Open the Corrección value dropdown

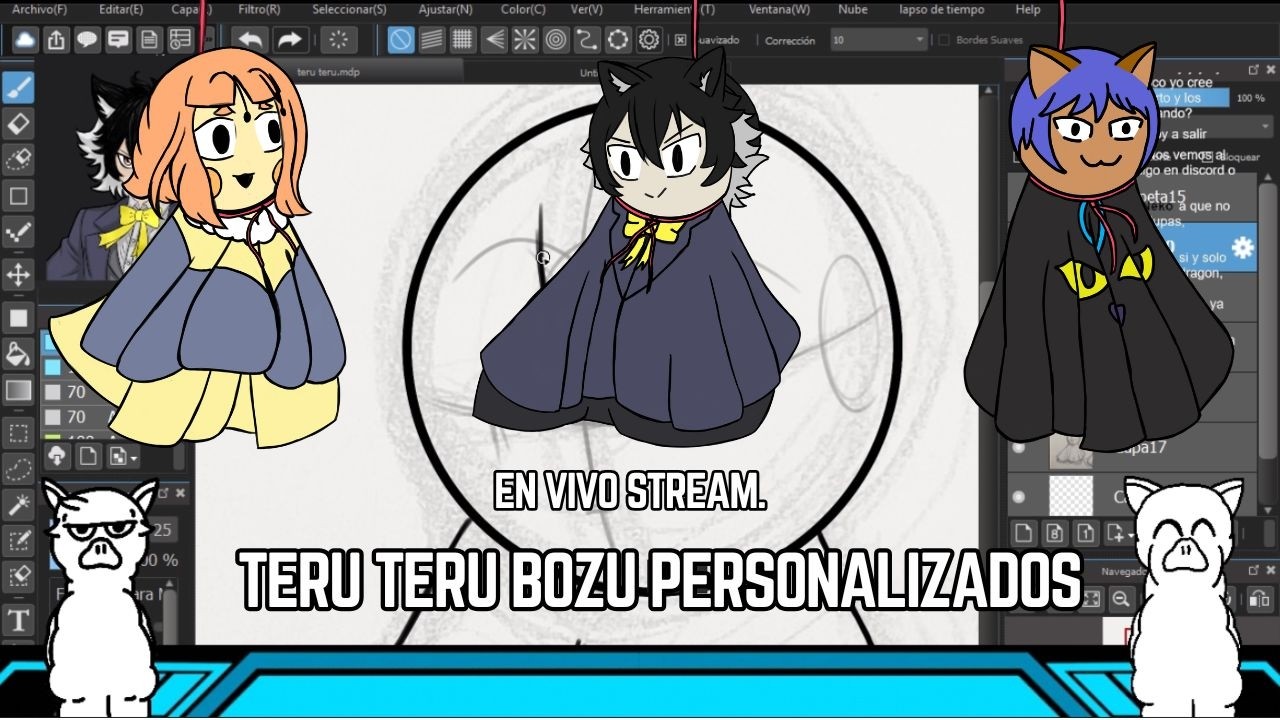pos(877,41)
